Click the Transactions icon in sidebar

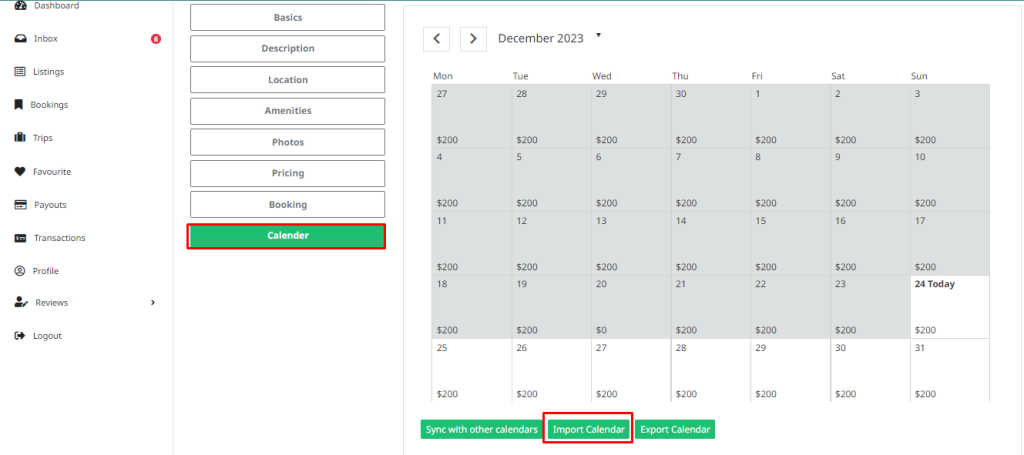click(20, 238)
